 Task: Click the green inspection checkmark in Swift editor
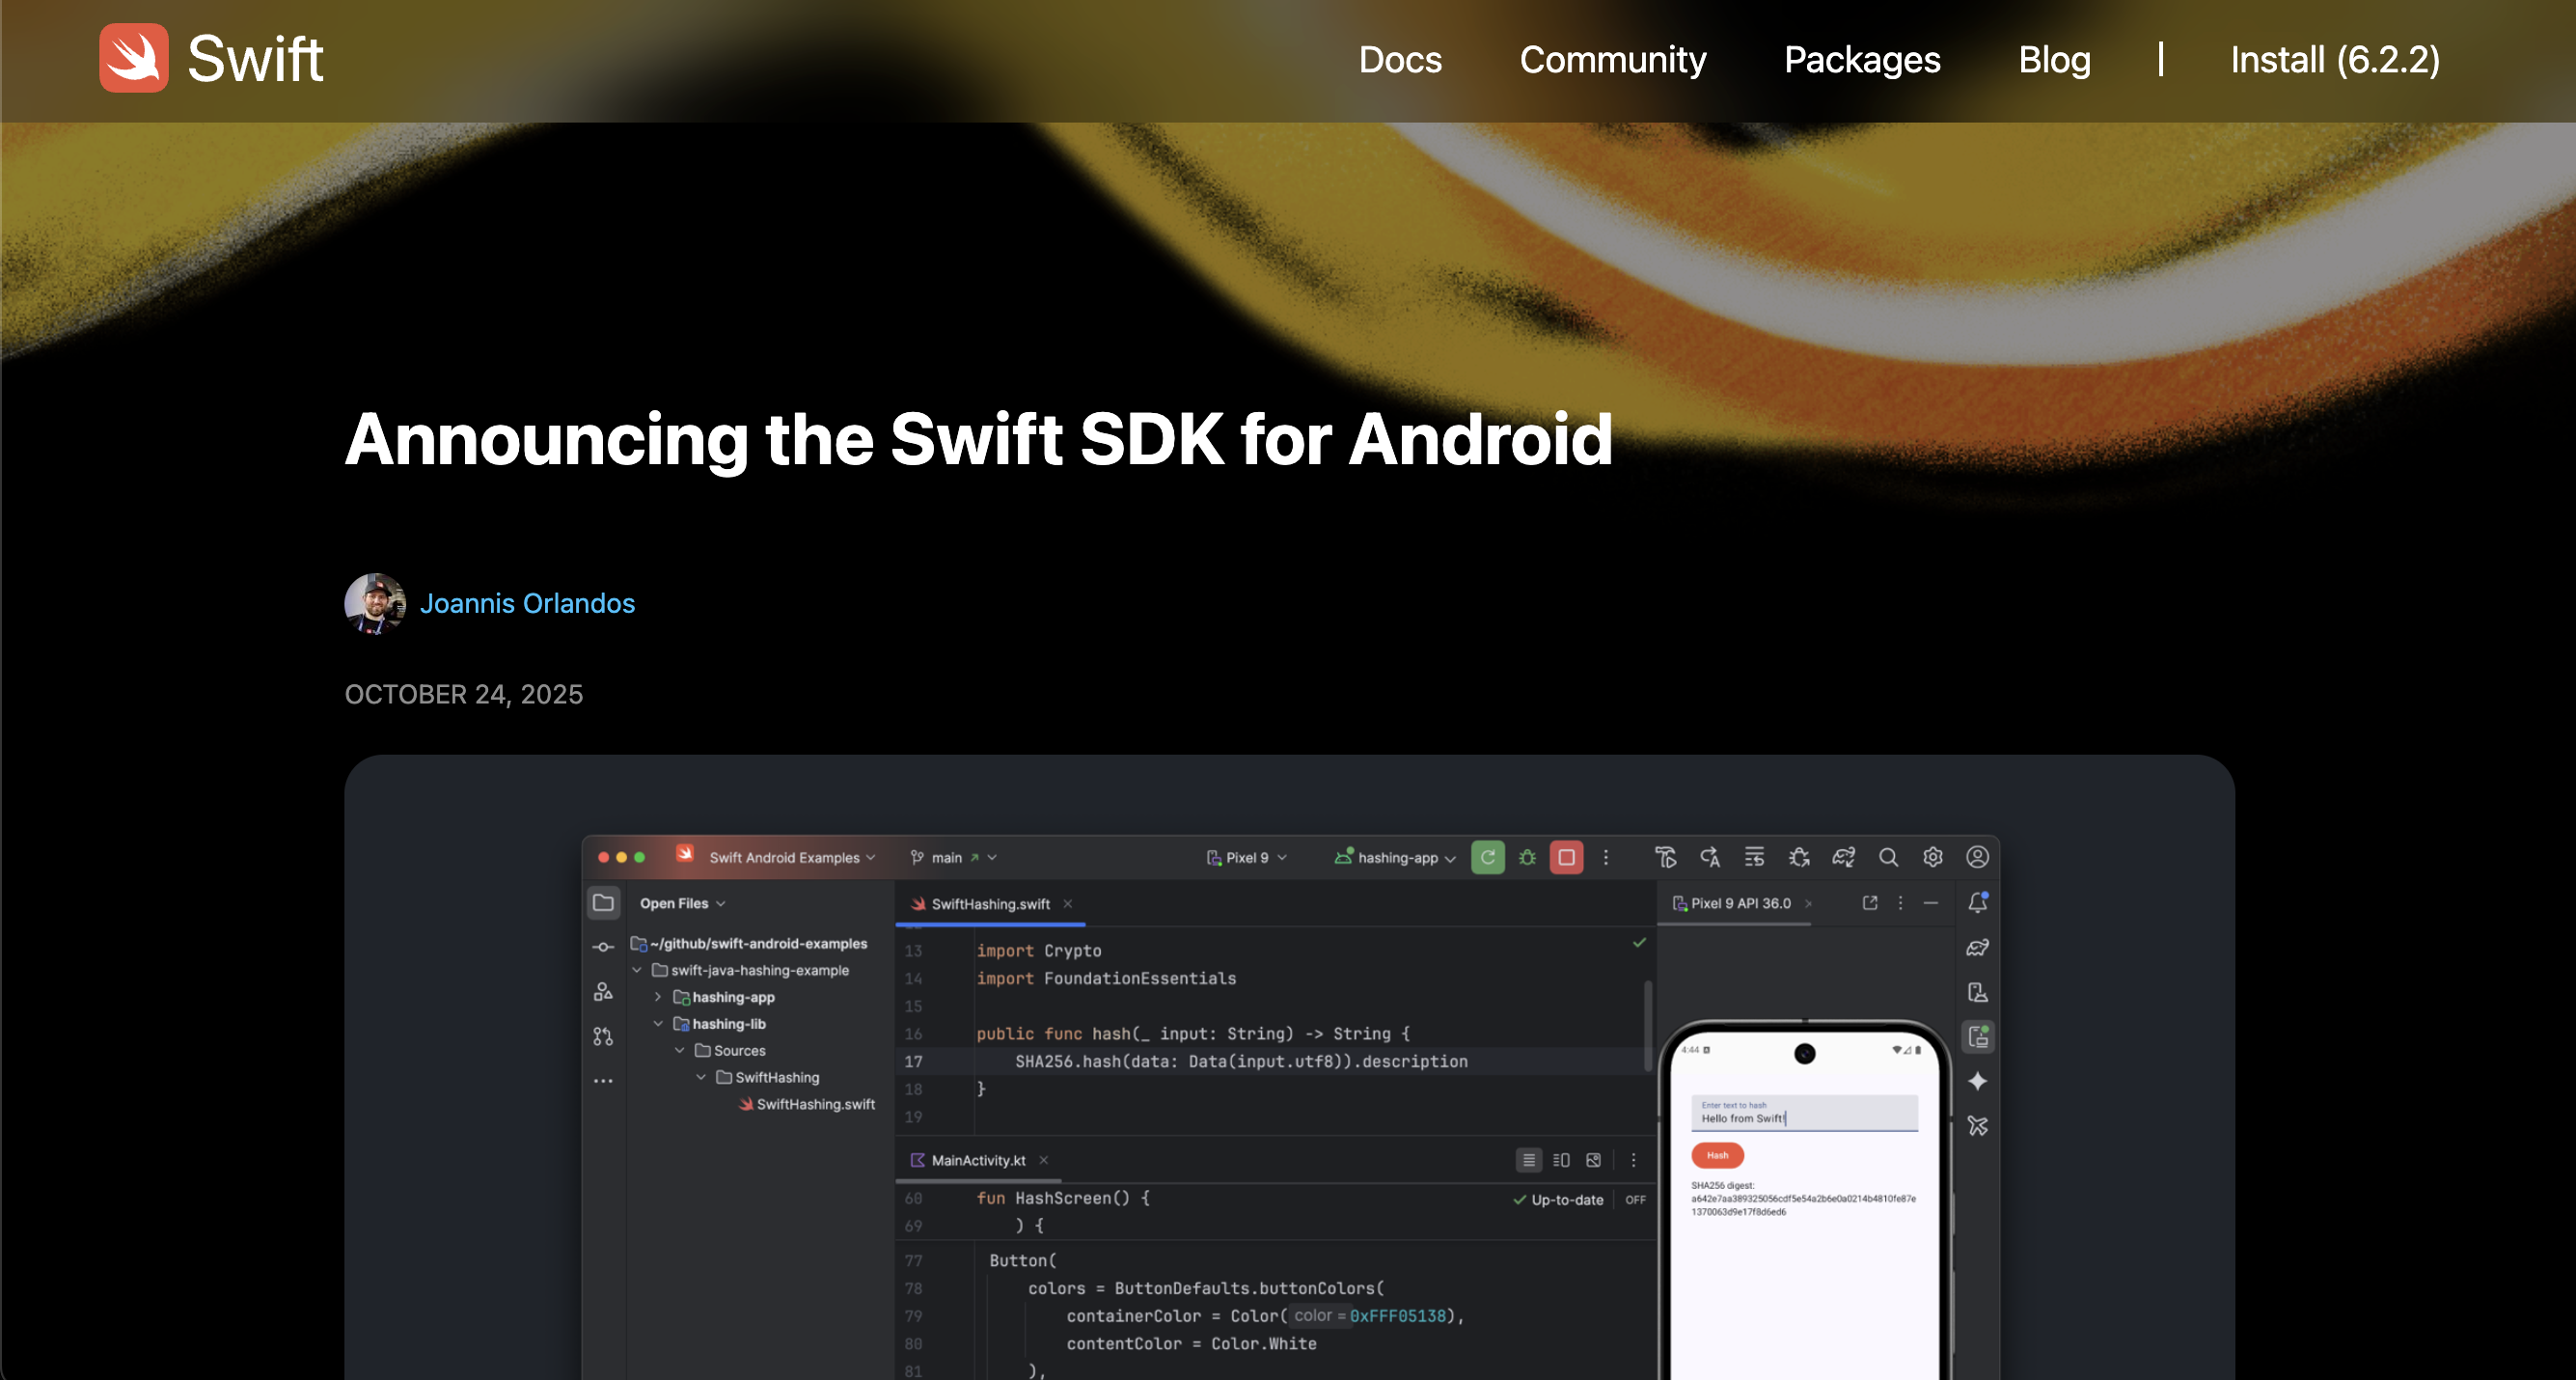pyautogui.click(x=1639, y=942)
